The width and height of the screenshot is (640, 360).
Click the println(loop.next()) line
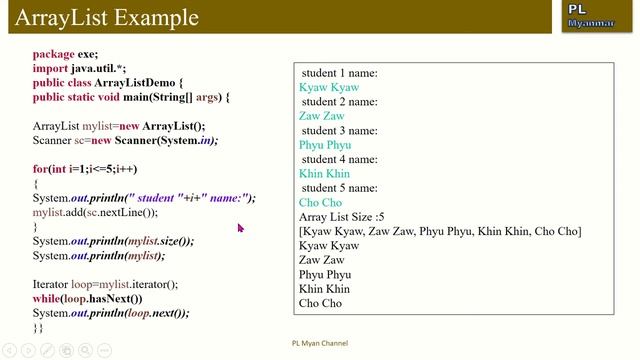[x=111, y=313]
